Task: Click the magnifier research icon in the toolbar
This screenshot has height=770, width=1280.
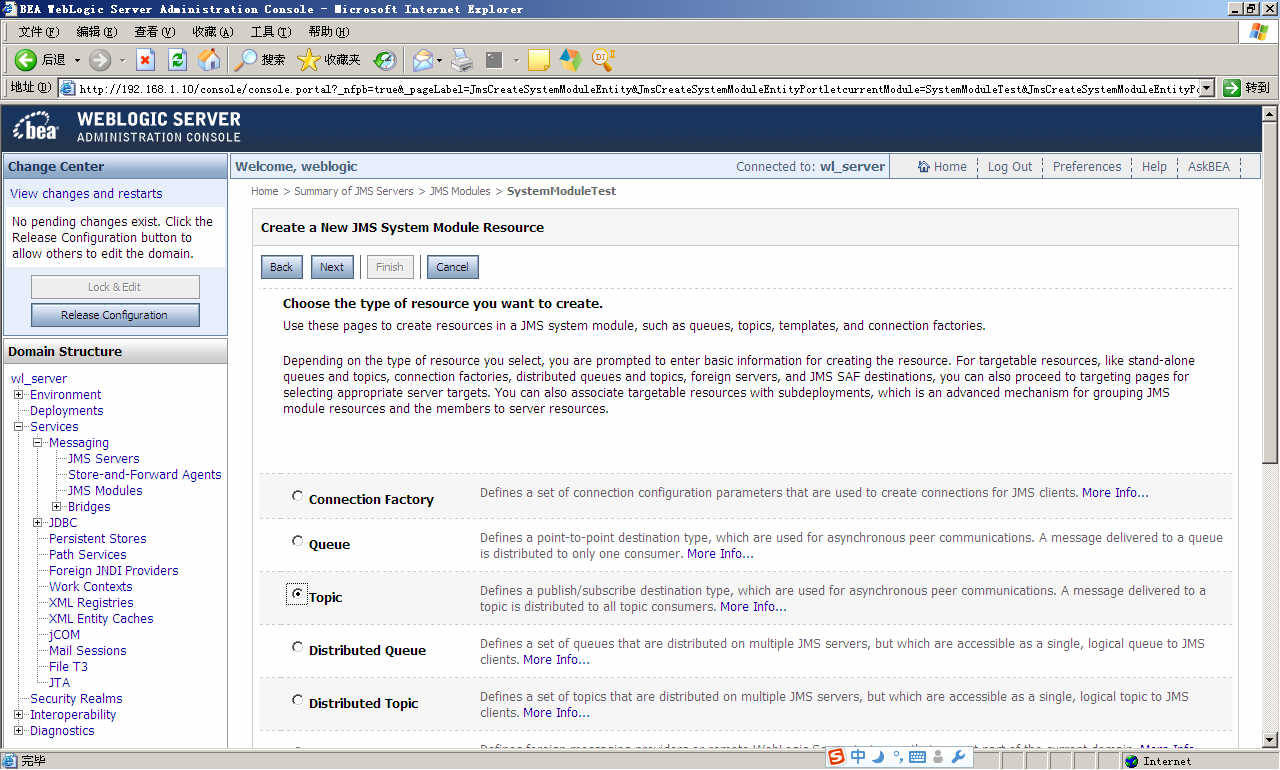Action: click(x=603, y=60)
